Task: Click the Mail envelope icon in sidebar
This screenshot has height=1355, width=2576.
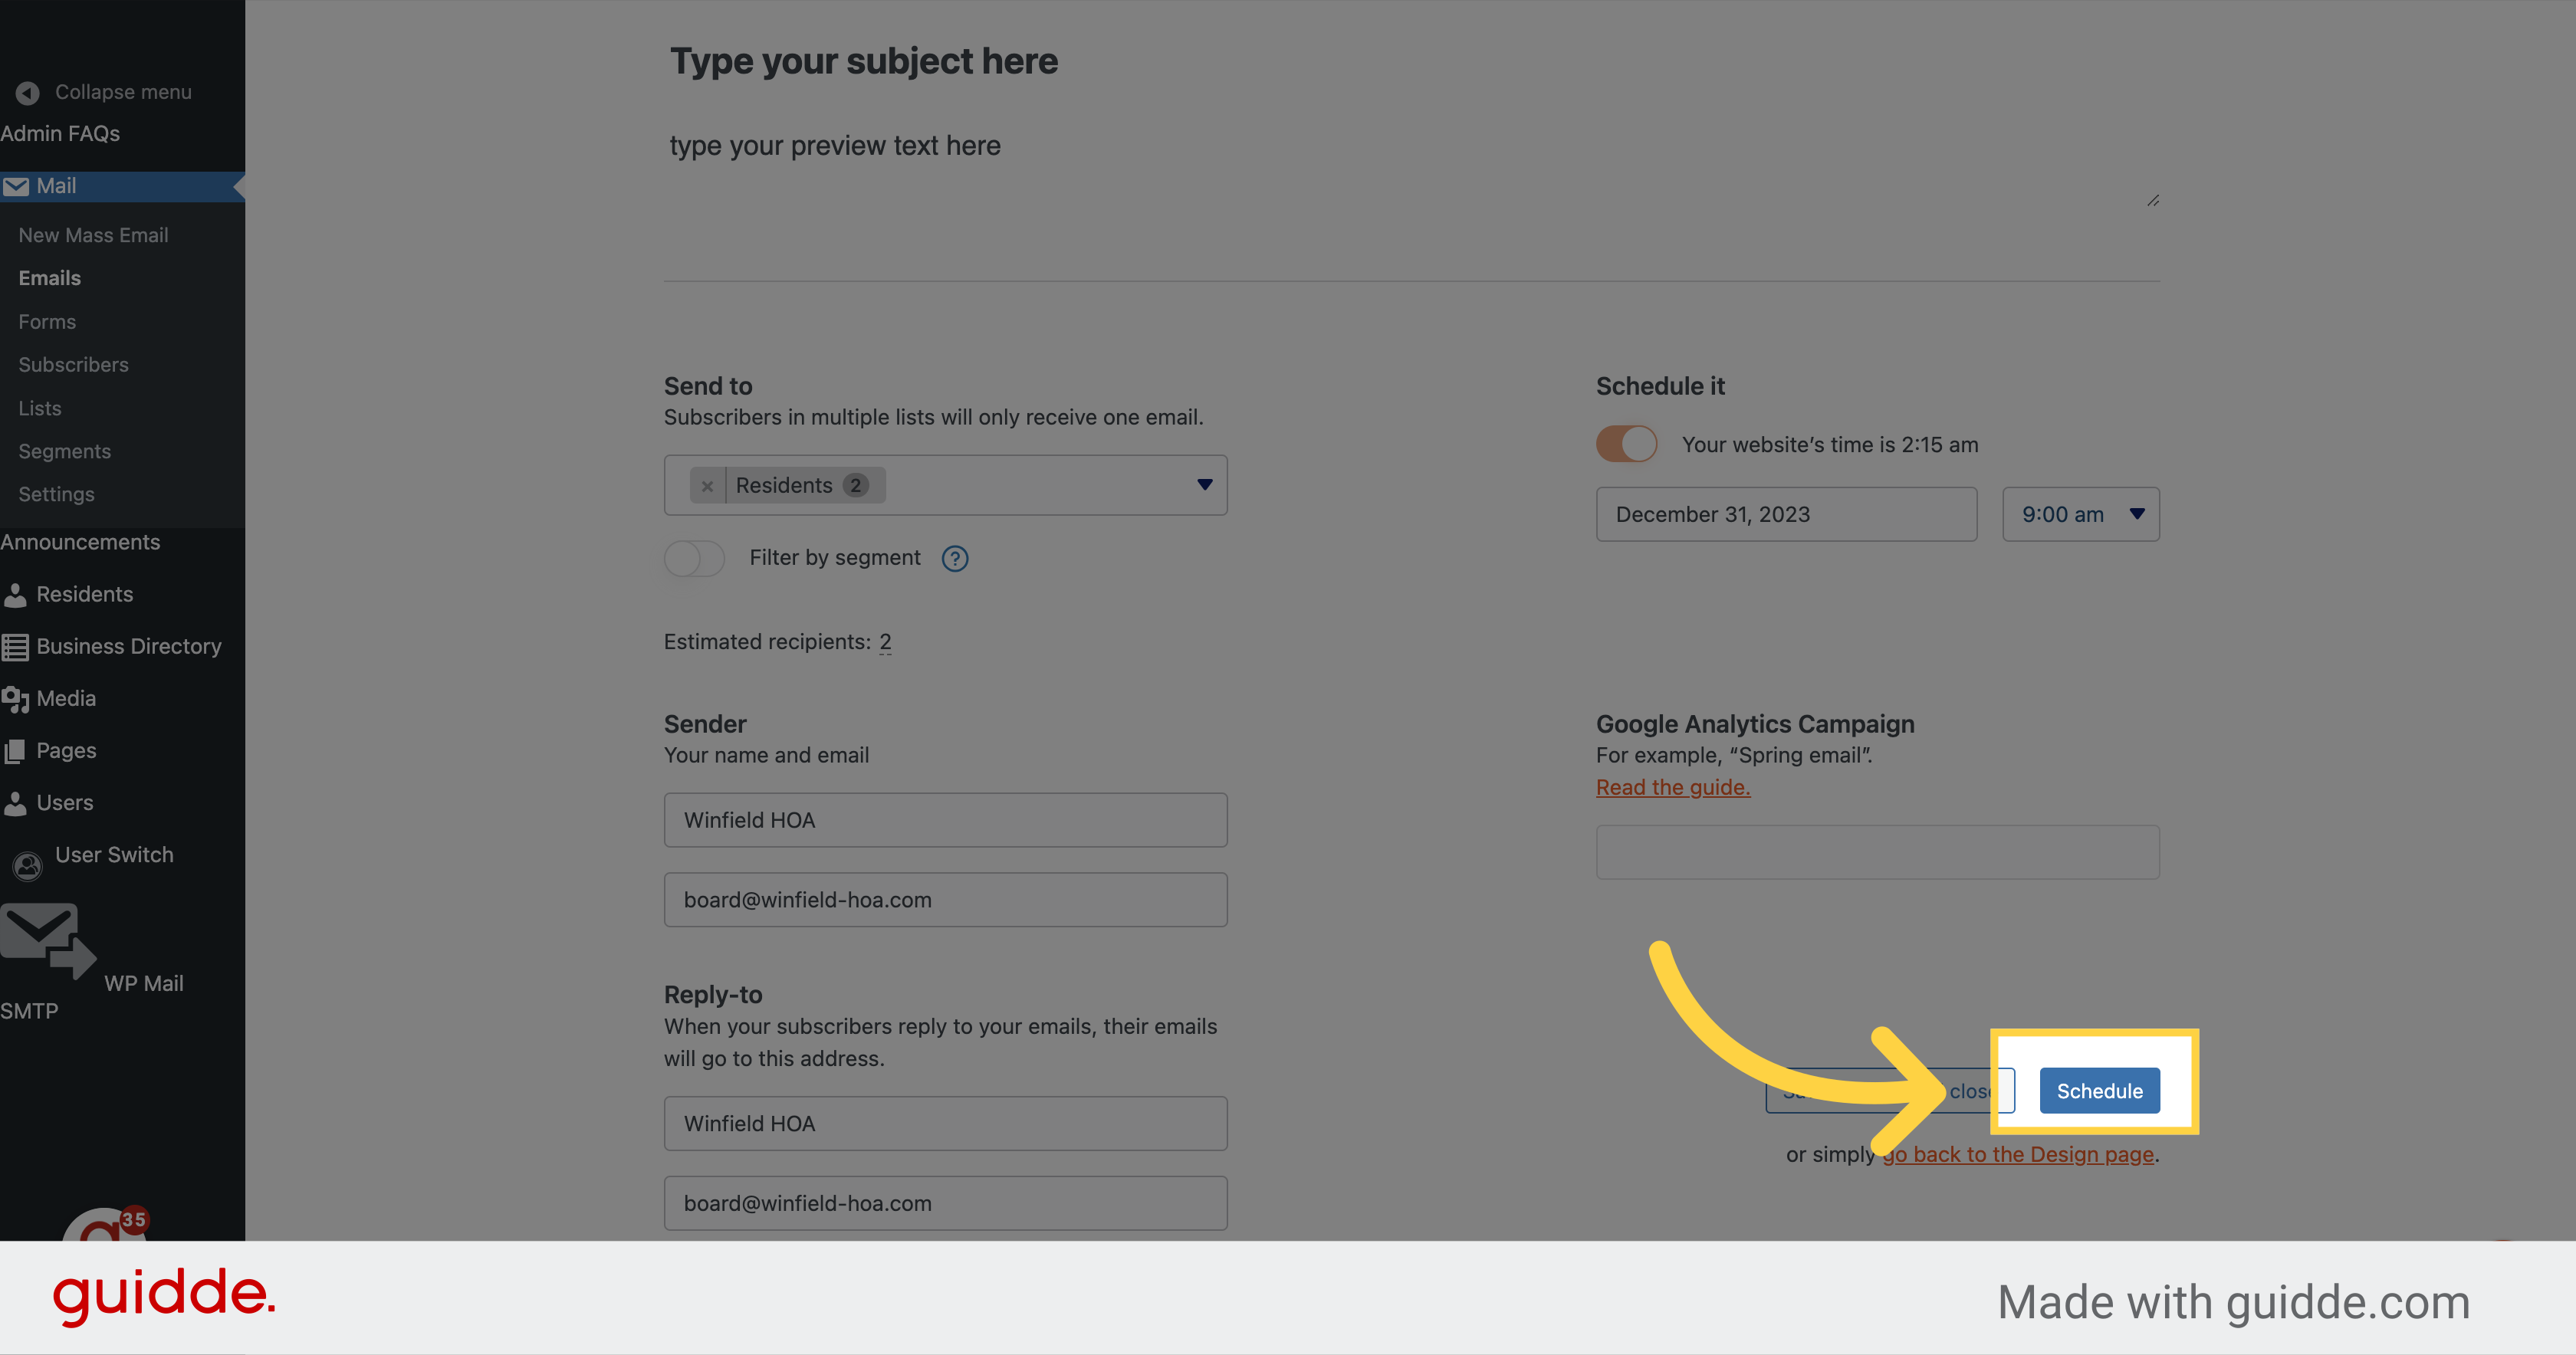Action: pos(16,186)
